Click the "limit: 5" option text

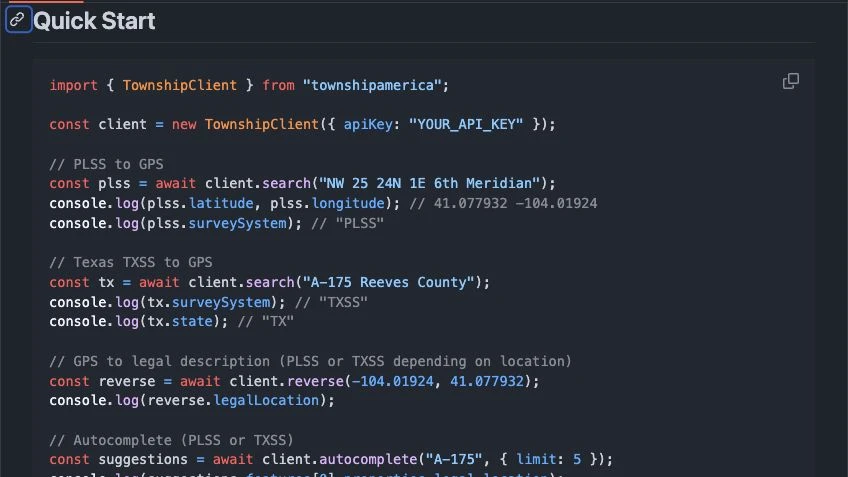pyautogui.click(x=549, y=459)
